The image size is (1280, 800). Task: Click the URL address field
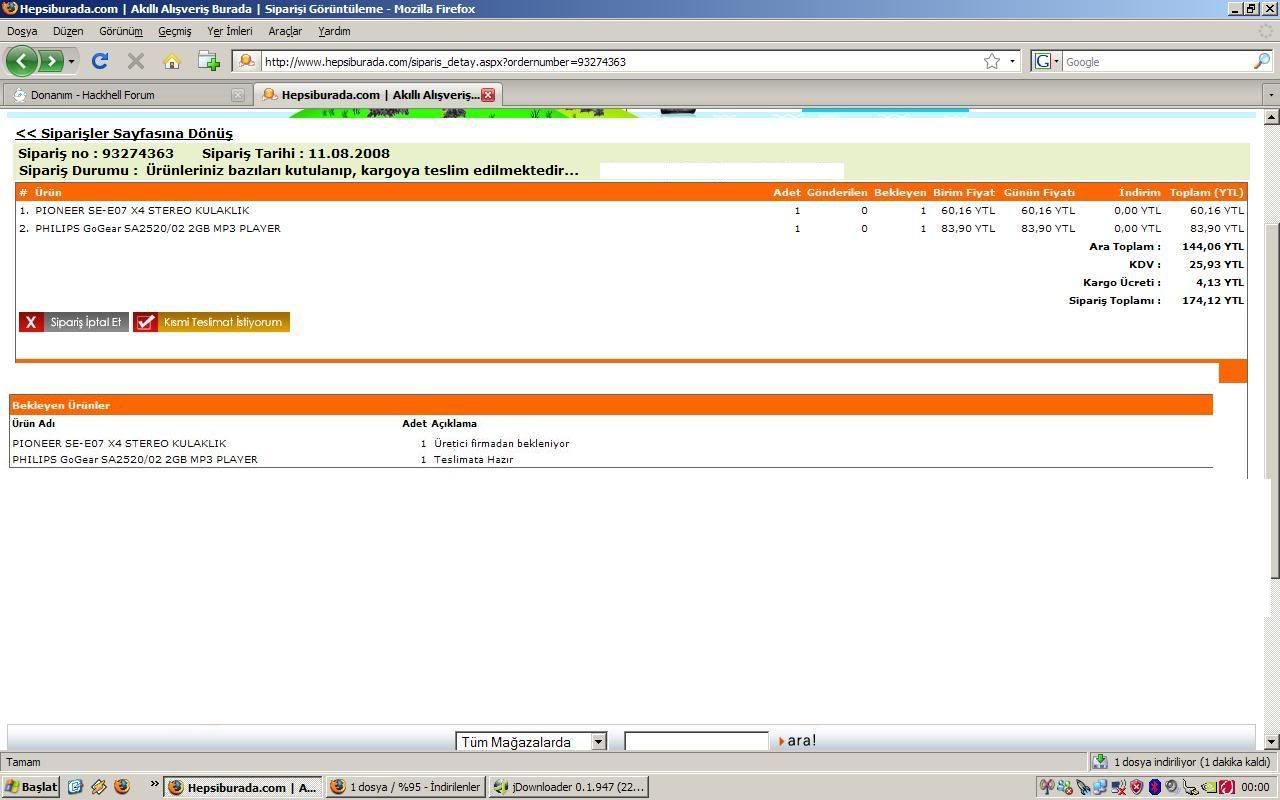pos(620,61)
